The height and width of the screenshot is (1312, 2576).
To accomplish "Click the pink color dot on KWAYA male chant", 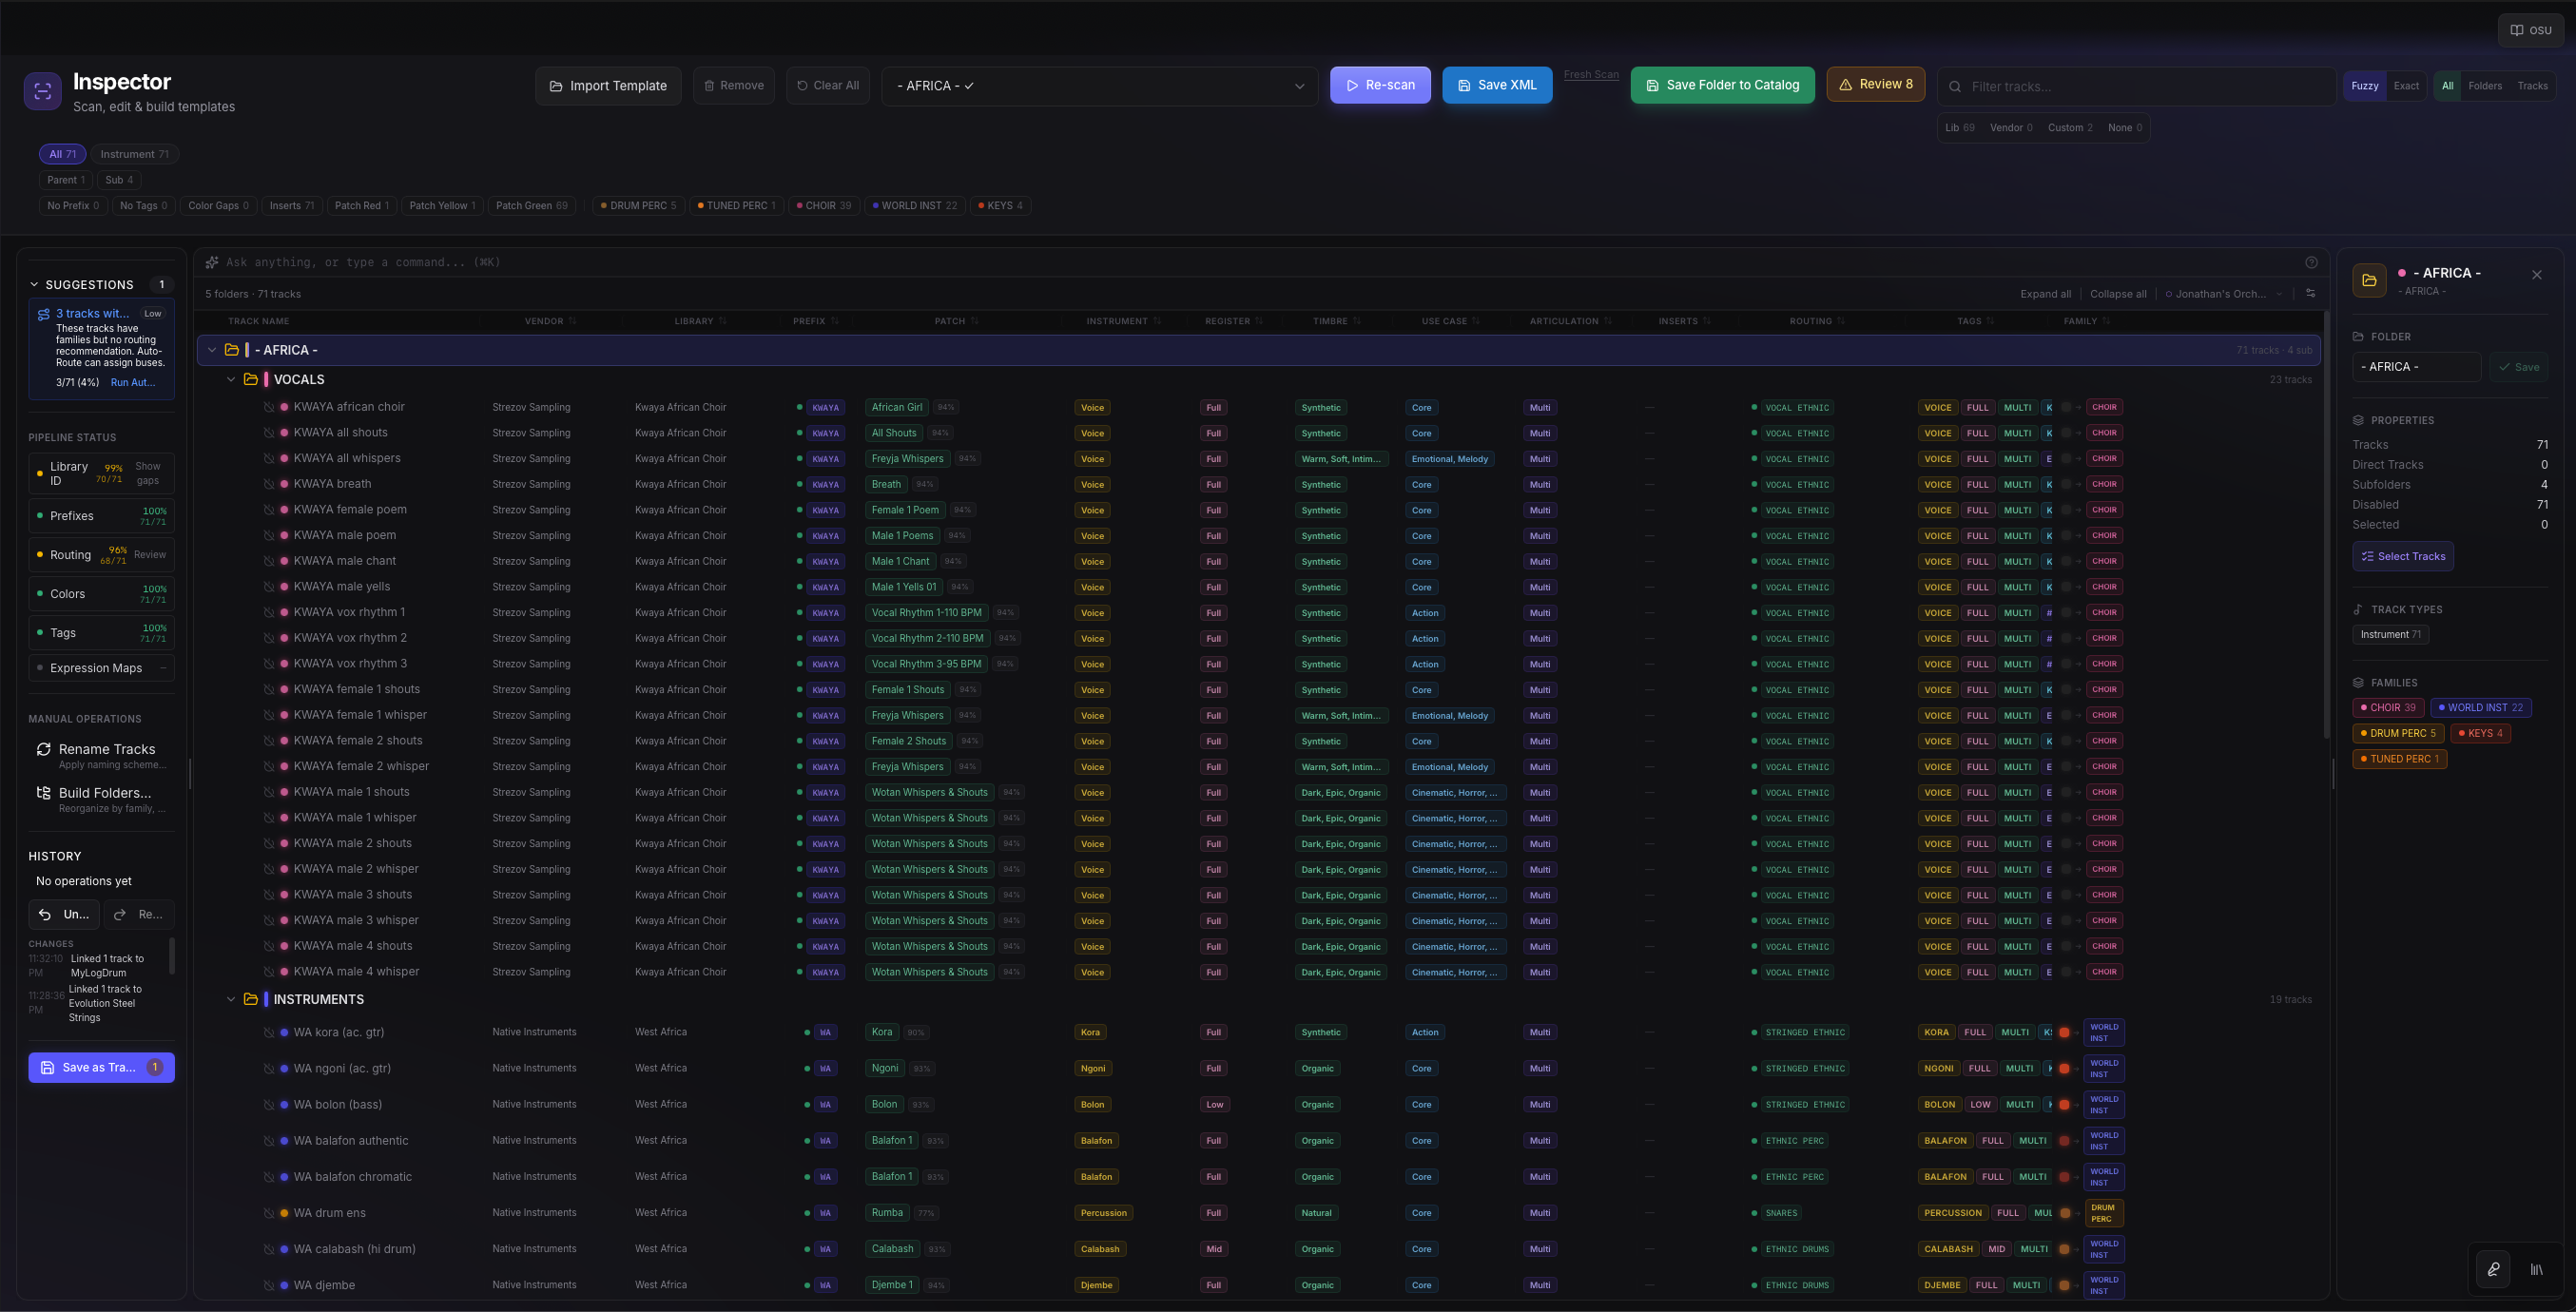I will pos(284,561).
